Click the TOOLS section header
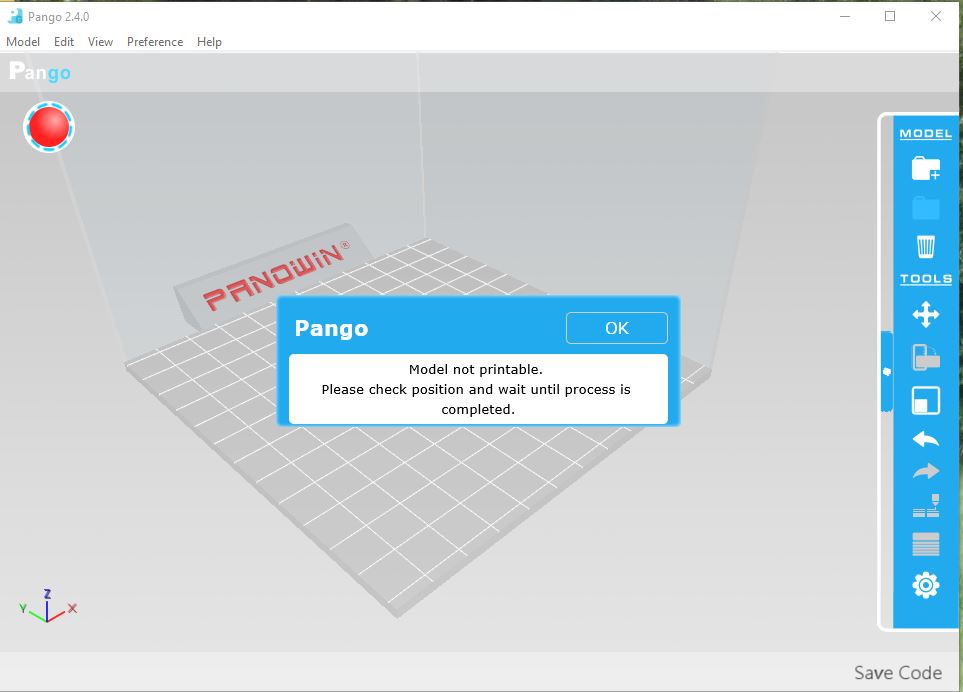The image size is (963, 692). coord(926,279)
